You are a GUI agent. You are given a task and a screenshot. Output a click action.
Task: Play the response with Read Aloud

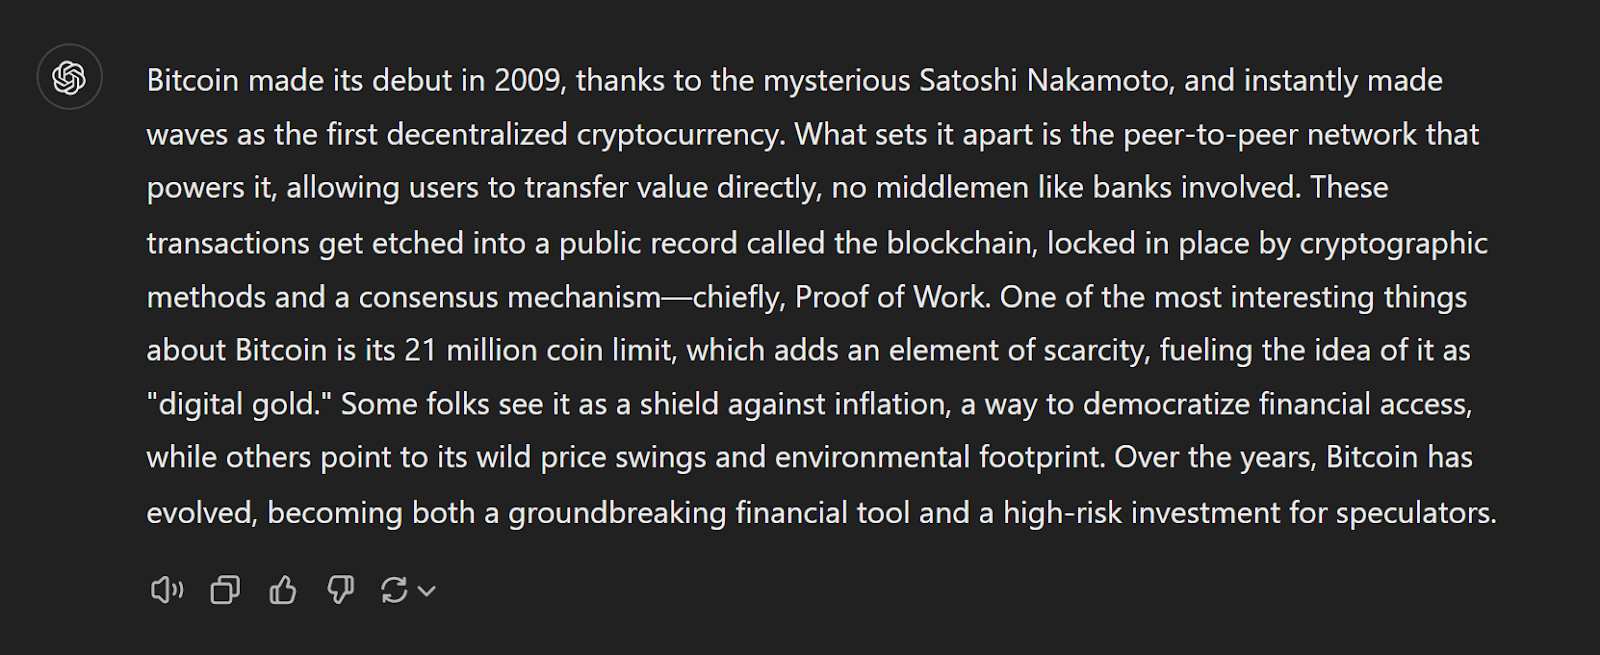[167, 591]
